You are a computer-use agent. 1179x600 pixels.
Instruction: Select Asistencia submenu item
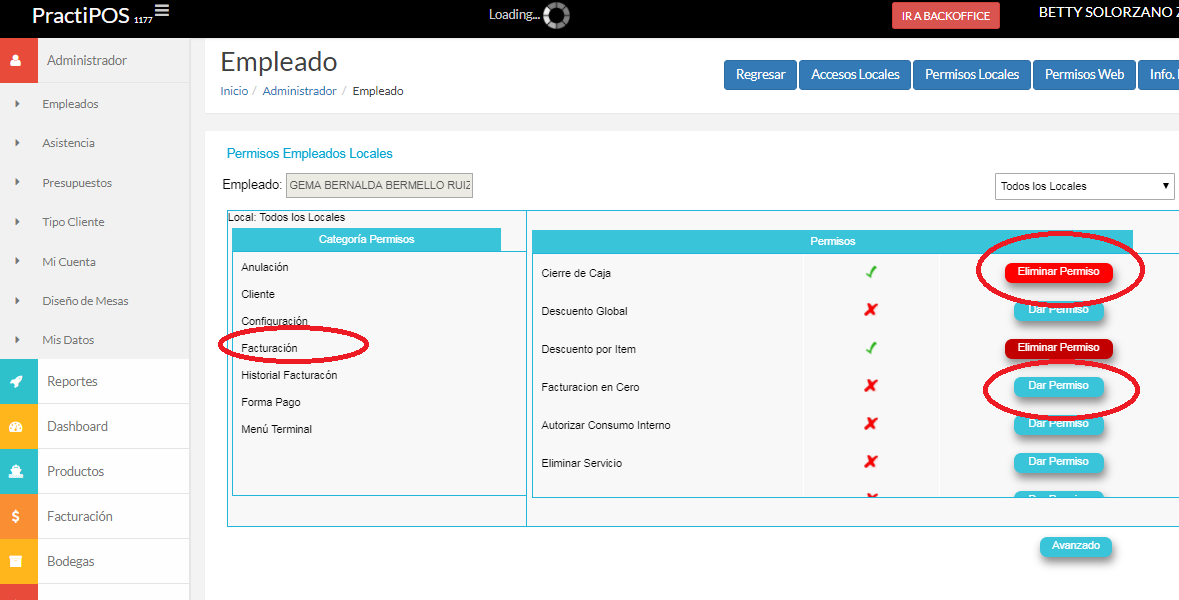tap(68, 143)
